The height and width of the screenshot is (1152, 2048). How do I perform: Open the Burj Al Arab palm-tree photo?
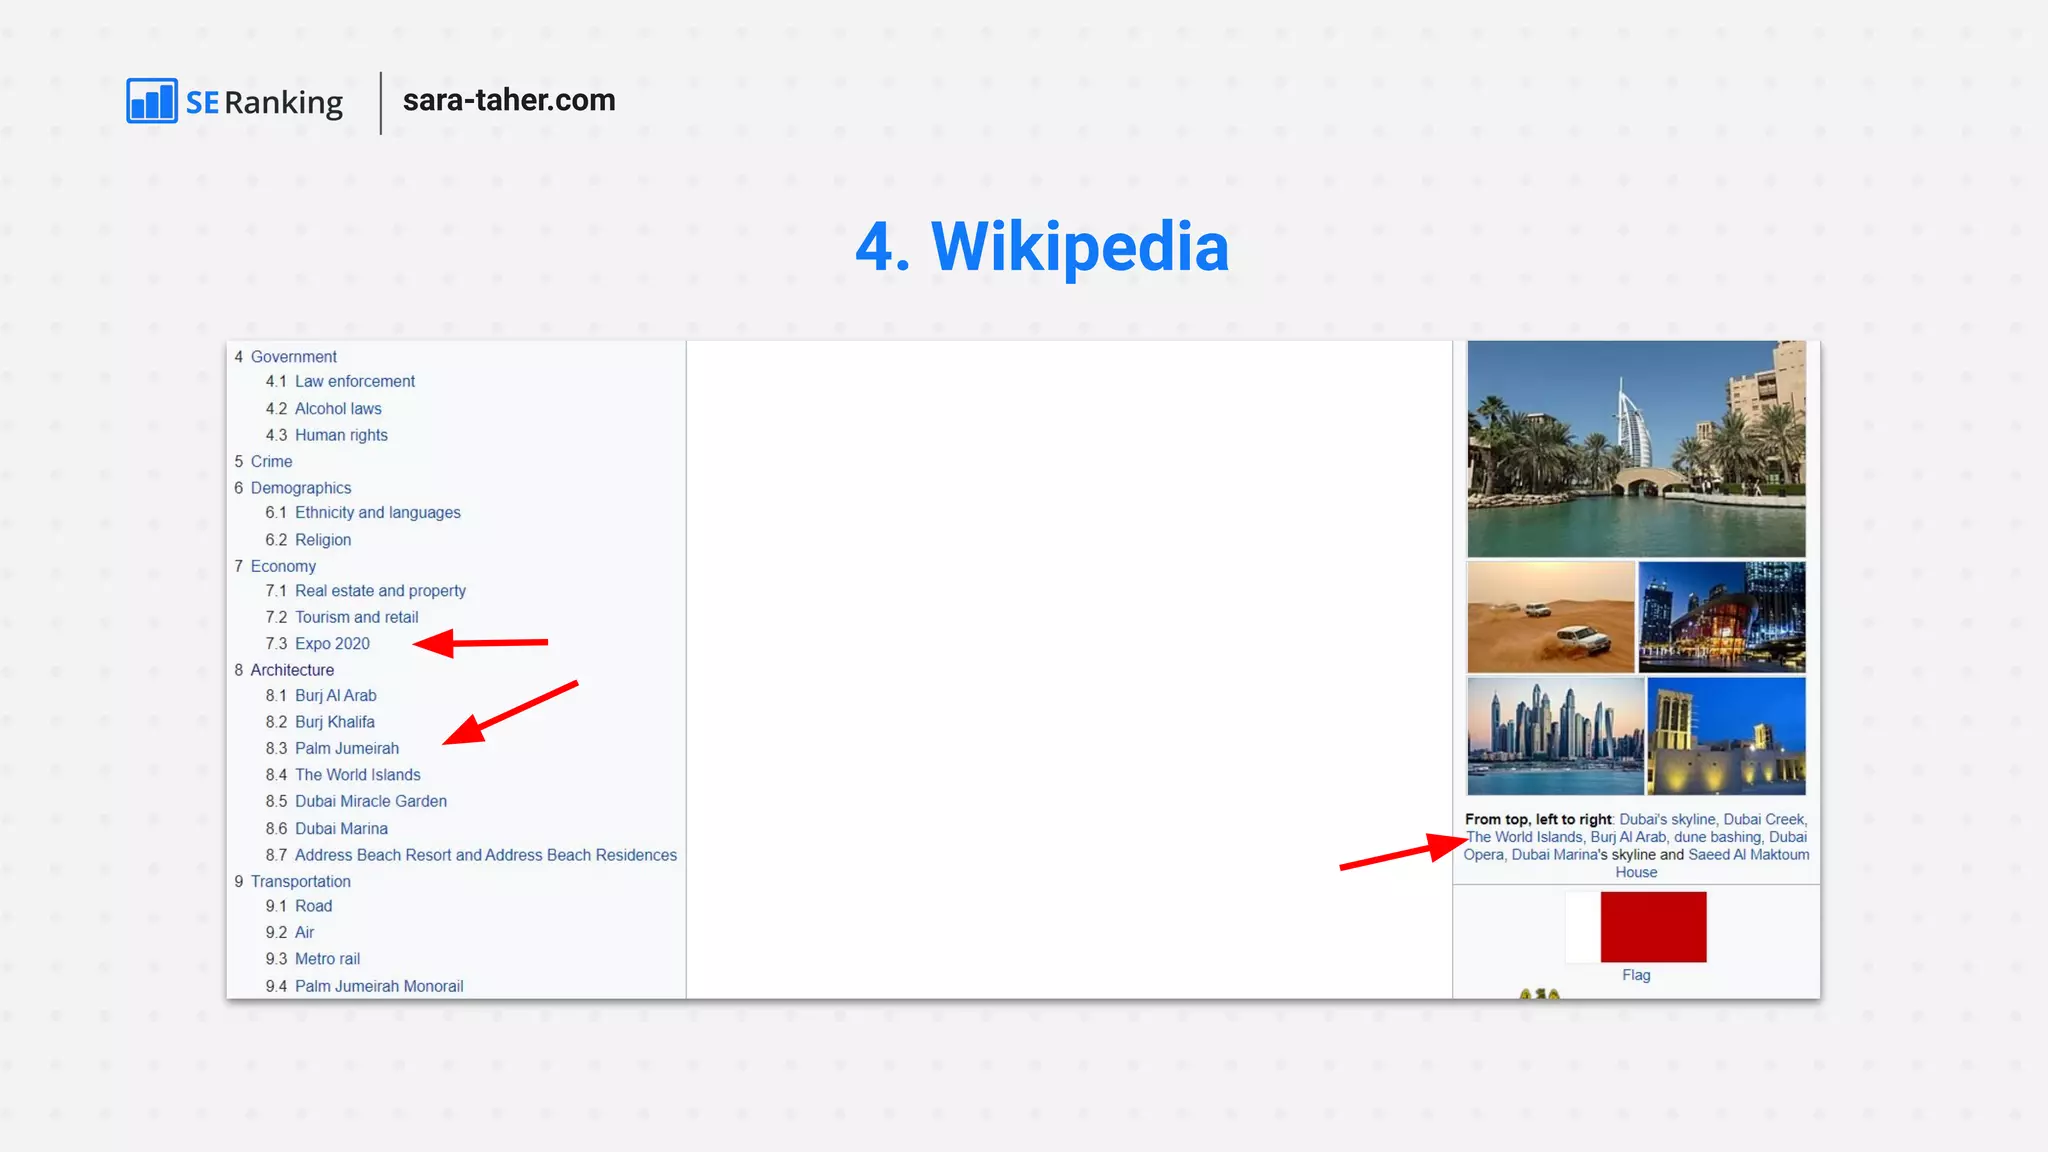(1636, 449)
